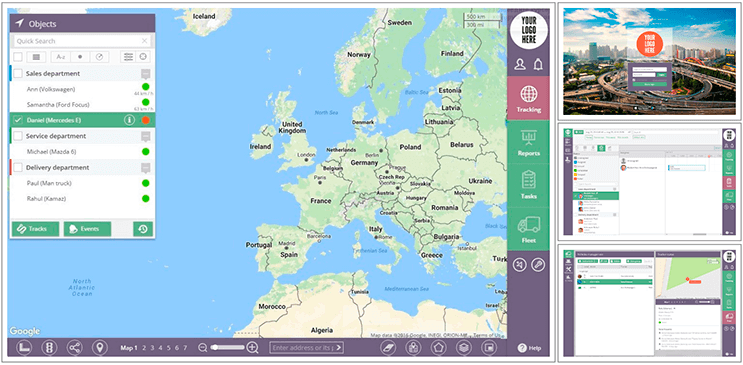Sort objects alphabetically with A-z
This screenshot has height=365, width=743.
[x=61, y=57]
